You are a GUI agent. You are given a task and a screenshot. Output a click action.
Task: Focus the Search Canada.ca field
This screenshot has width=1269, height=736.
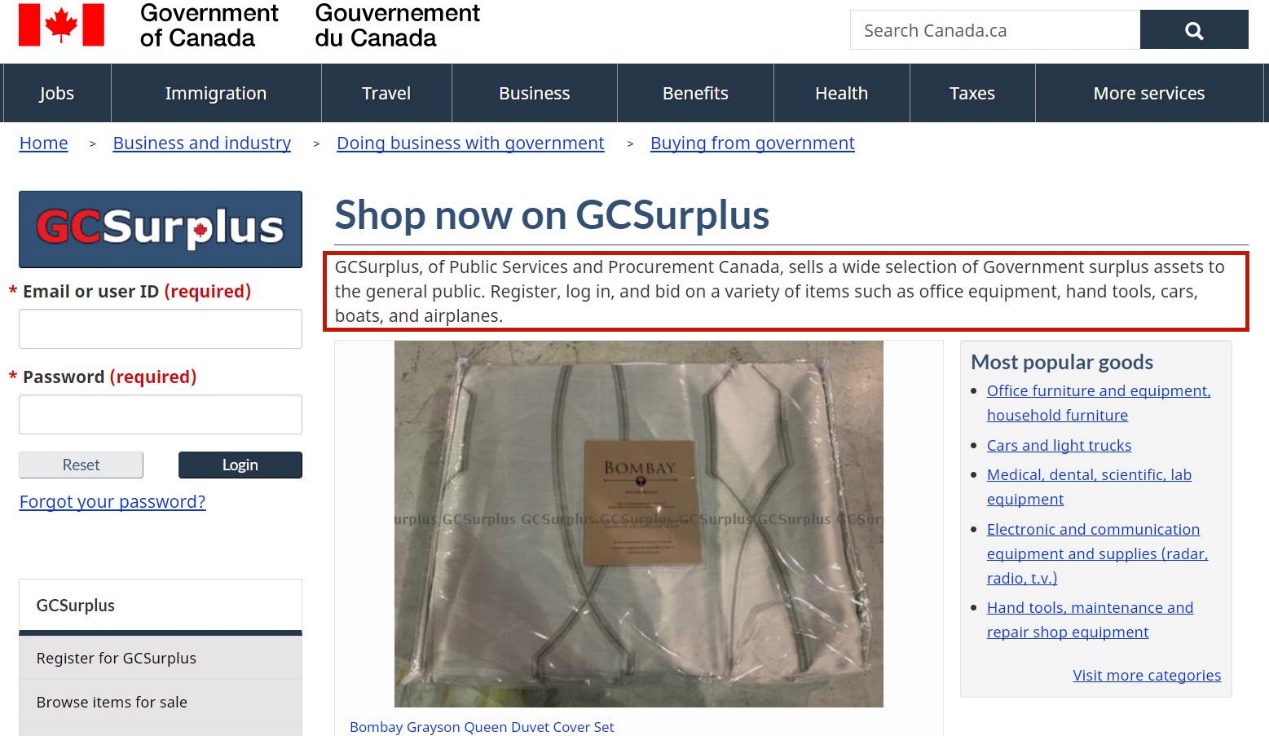tap(995, 30)
